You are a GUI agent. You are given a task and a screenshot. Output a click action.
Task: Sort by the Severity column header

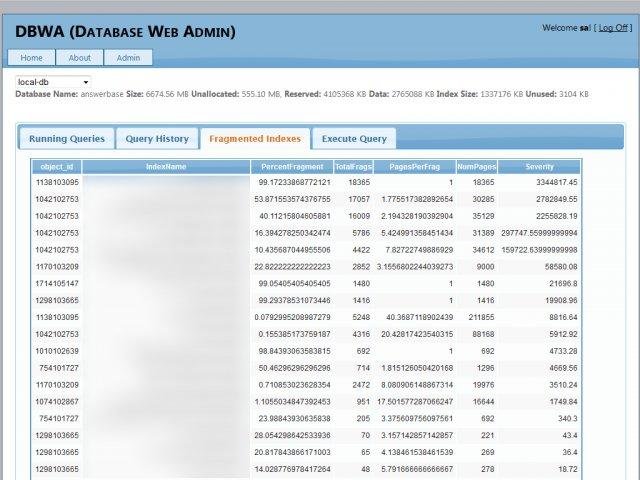point(539,166)
